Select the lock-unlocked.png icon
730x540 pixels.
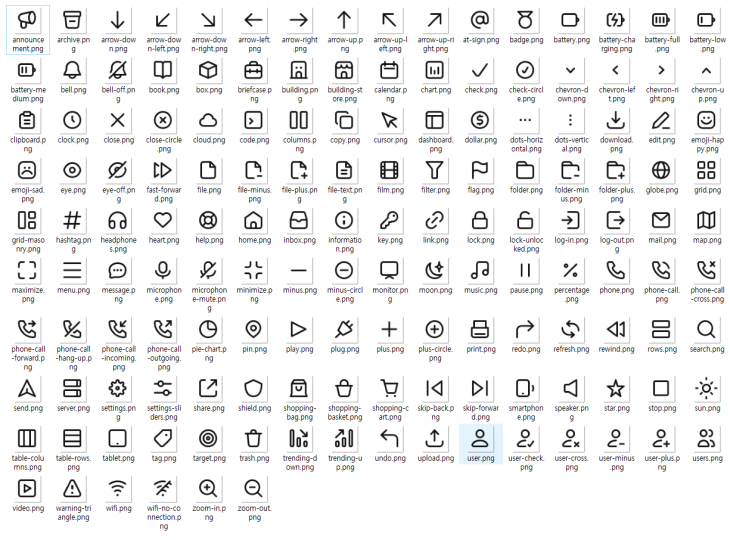pos(525,220)
